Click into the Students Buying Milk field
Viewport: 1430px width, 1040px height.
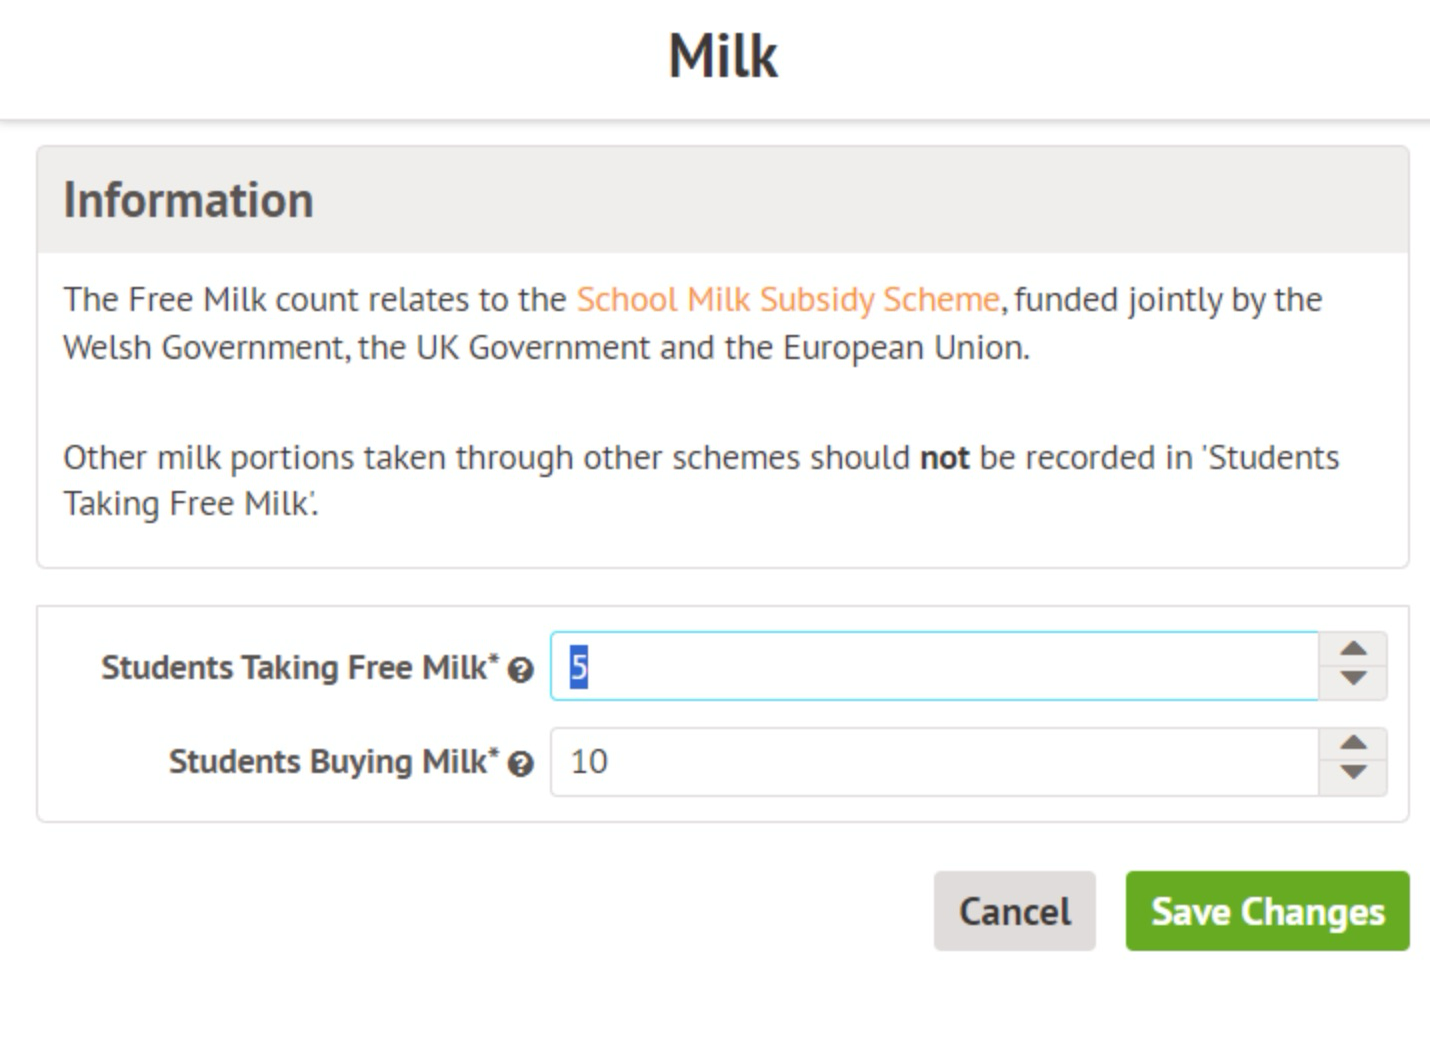(x=934, y=762)
